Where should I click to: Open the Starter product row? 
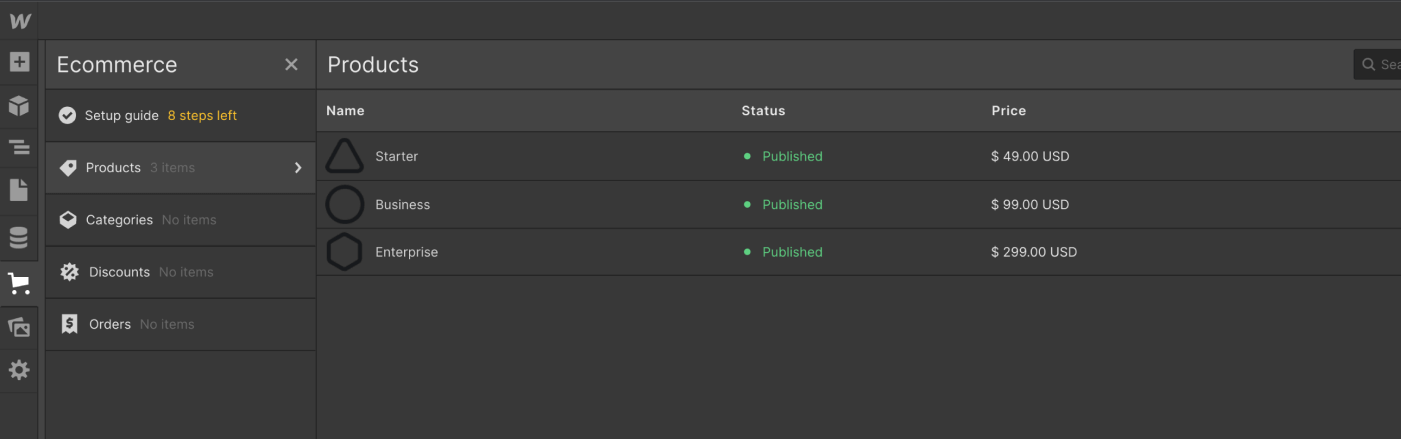[397, 157]
